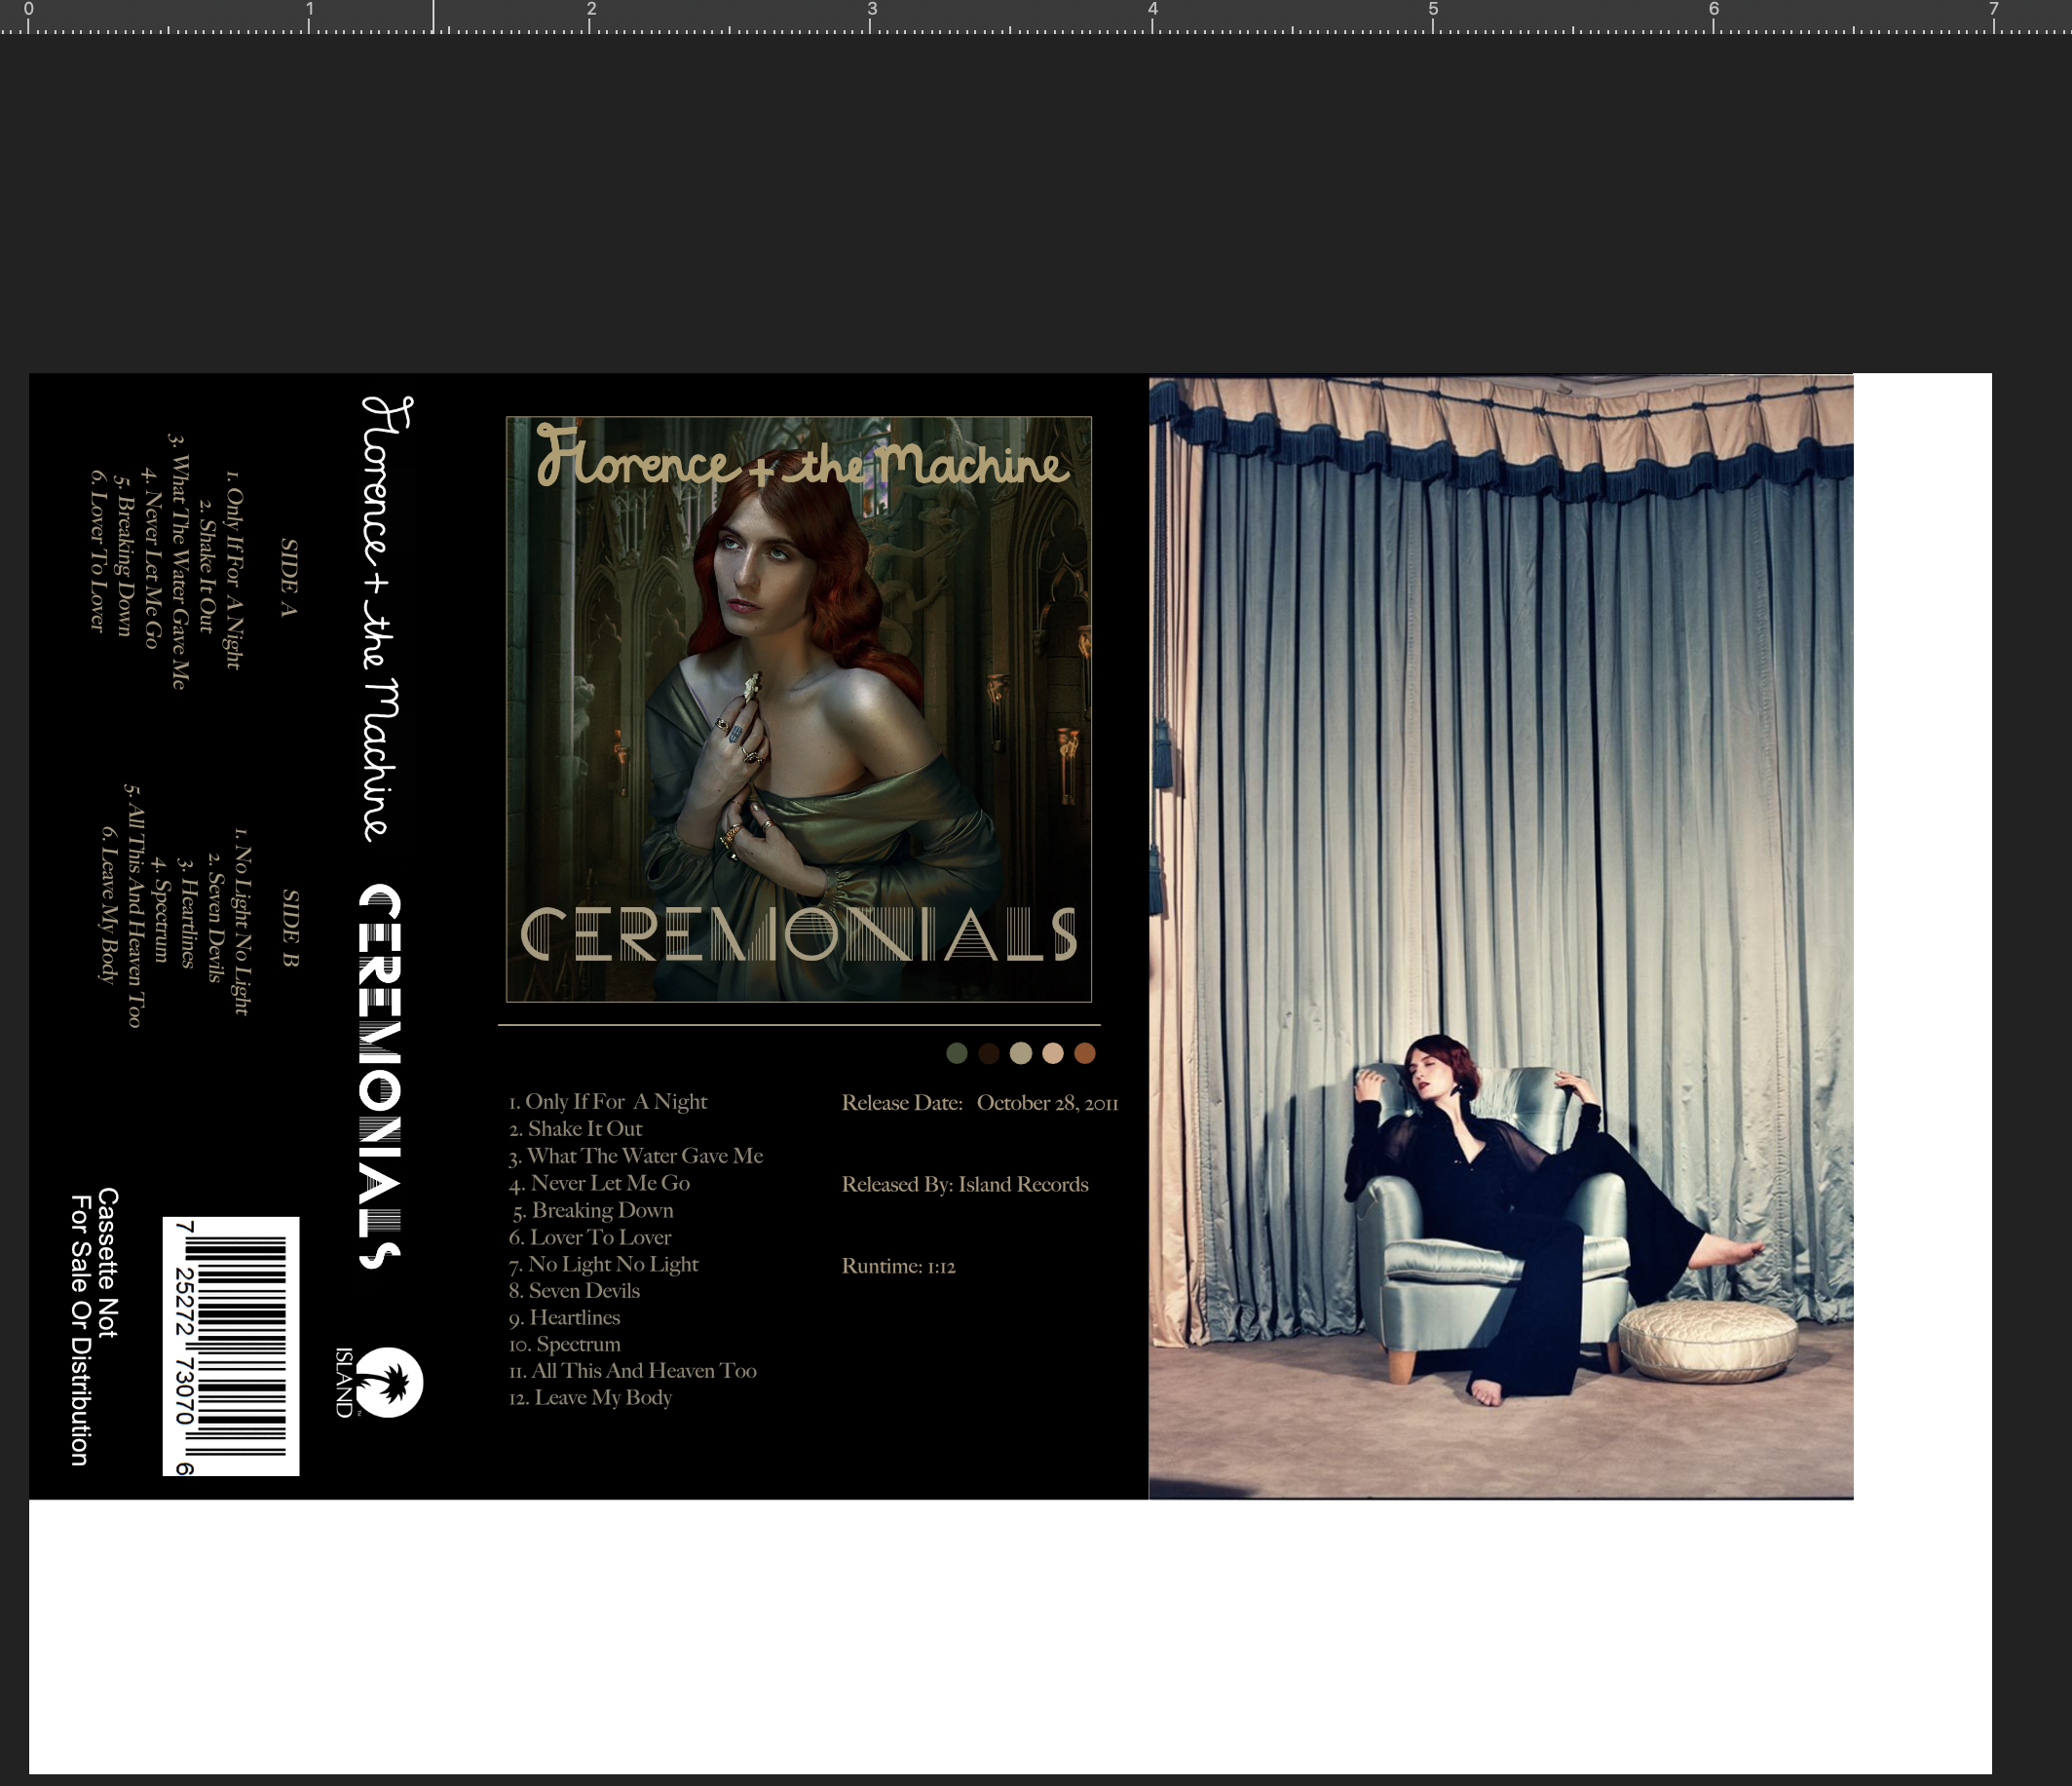Screen dimensions: 2072x1786
Task: Select '8. Seven Devils' track line
Action: (574, 1291)
